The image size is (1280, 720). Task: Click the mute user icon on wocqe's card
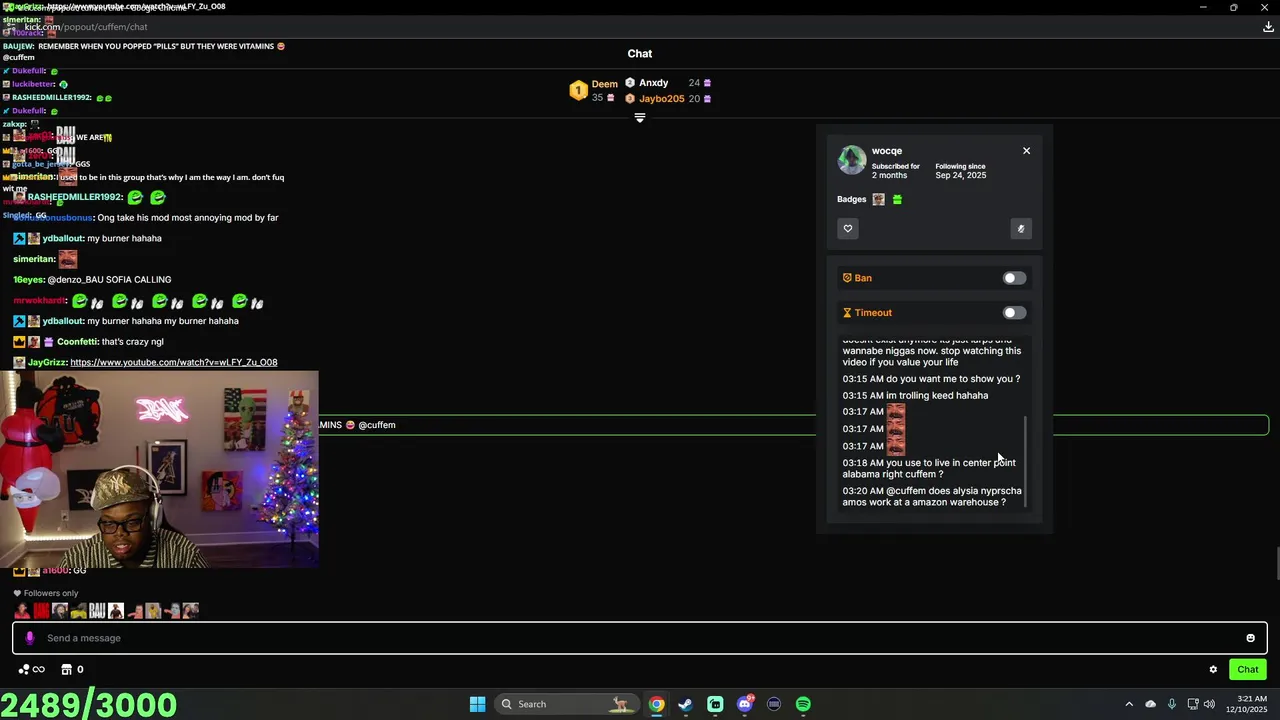(x=1021, y=229)
